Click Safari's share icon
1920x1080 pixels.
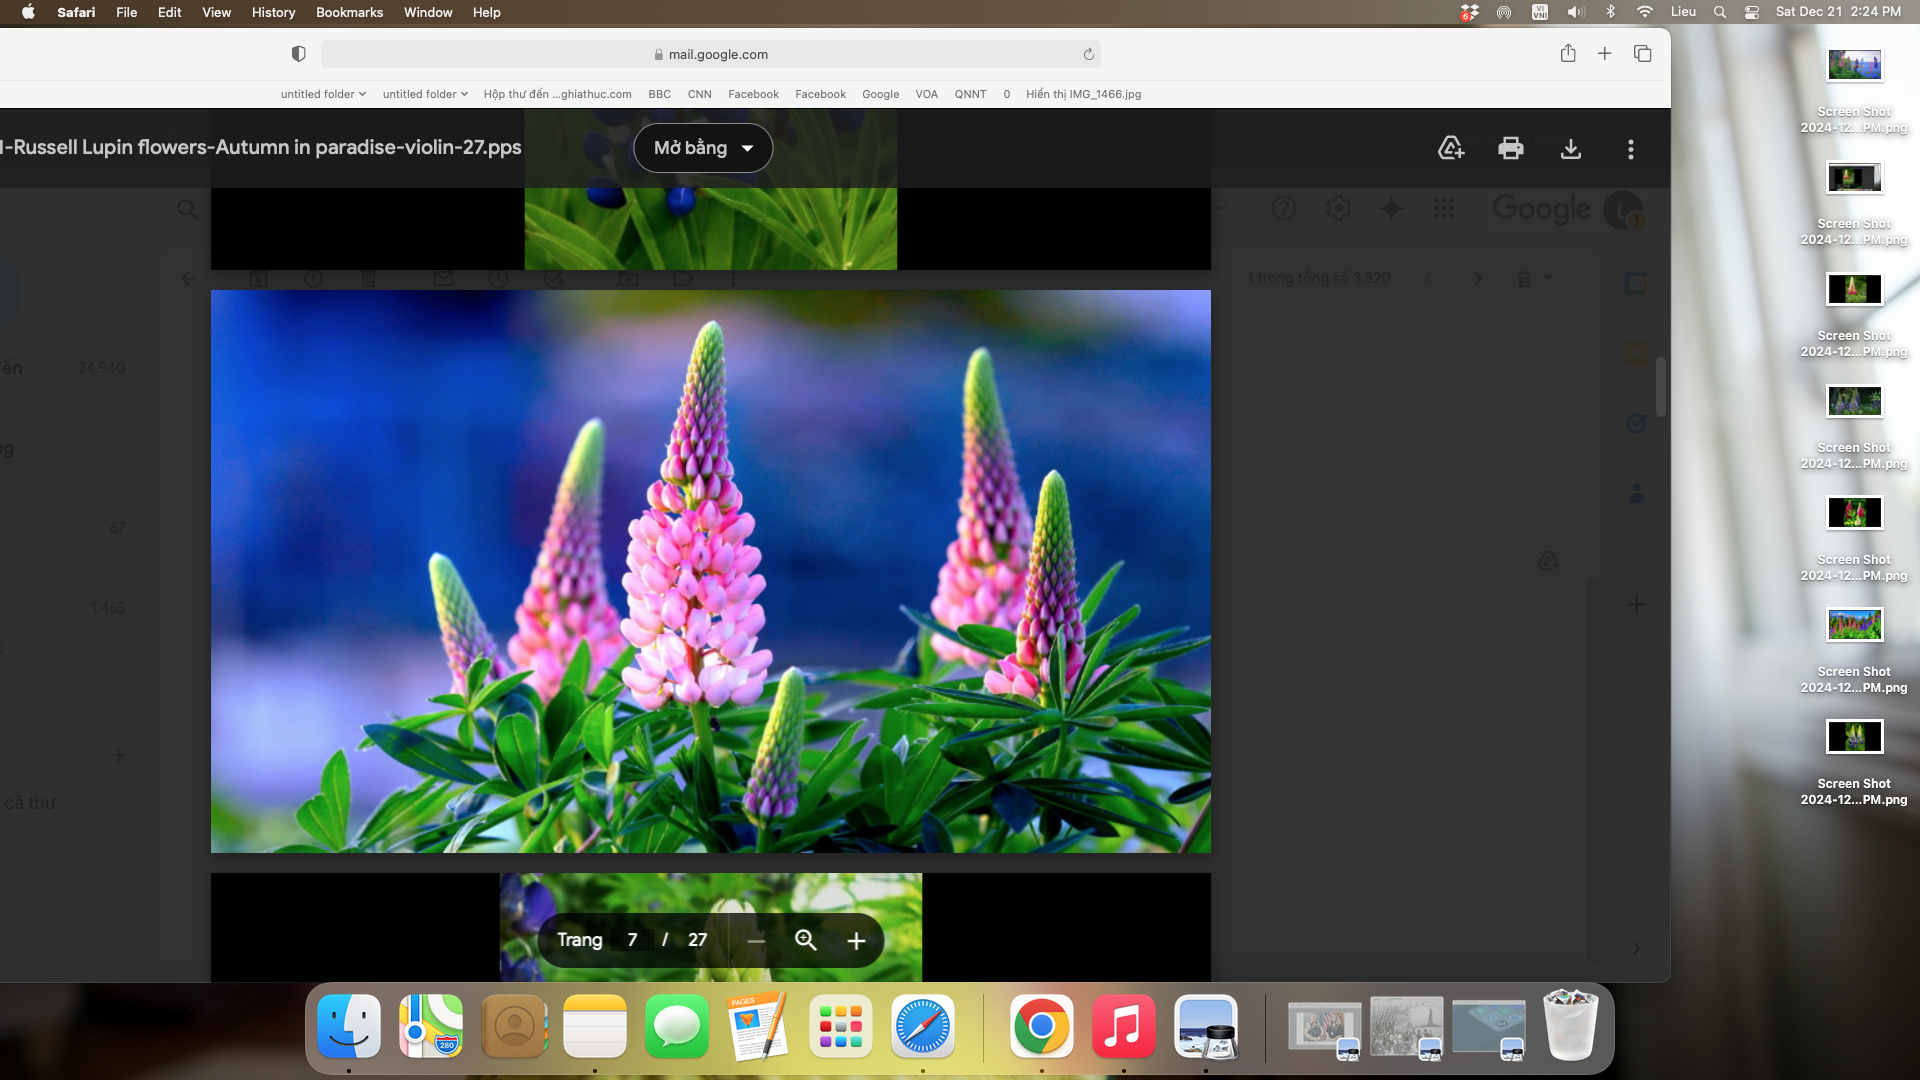point(1568,54)
